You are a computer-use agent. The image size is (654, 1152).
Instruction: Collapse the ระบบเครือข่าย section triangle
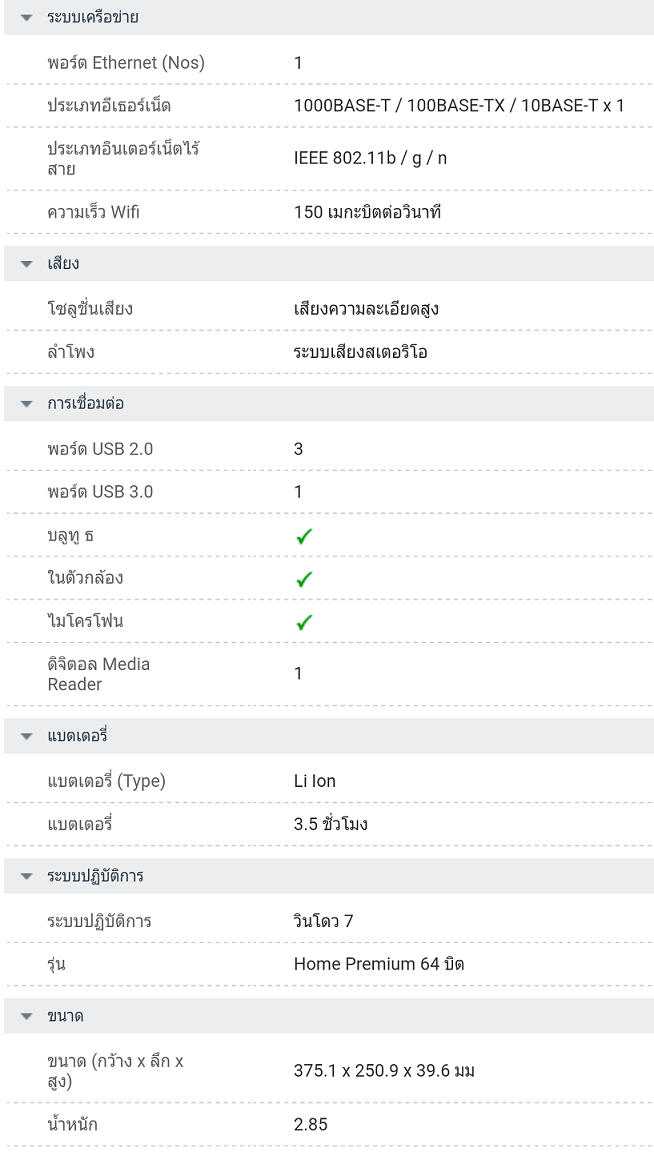point(27,18)
